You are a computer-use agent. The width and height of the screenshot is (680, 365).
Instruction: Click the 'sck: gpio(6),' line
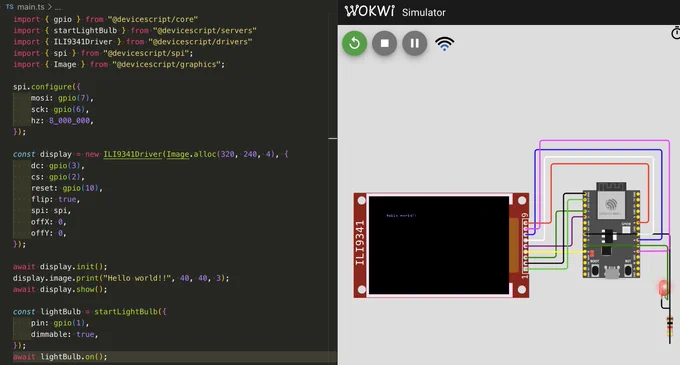[x=60, y=109]
